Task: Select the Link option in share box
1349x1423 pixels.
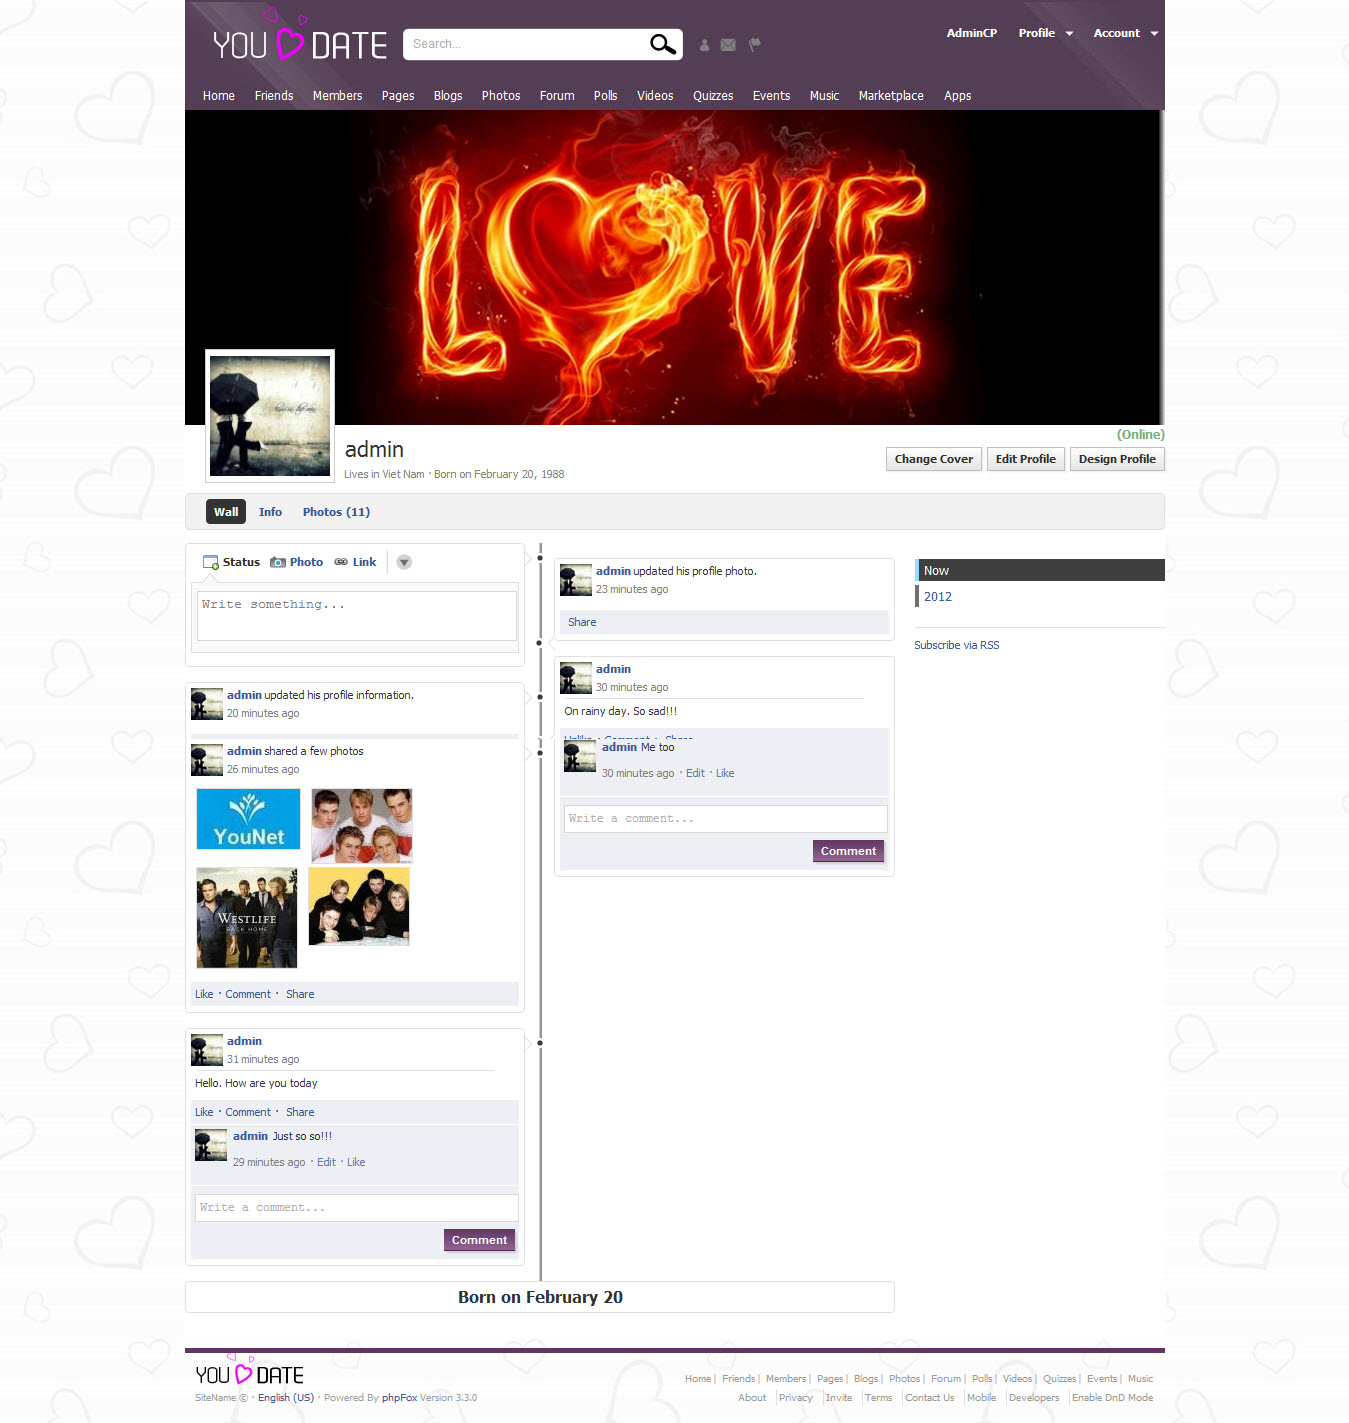Action: click(355, 562)
